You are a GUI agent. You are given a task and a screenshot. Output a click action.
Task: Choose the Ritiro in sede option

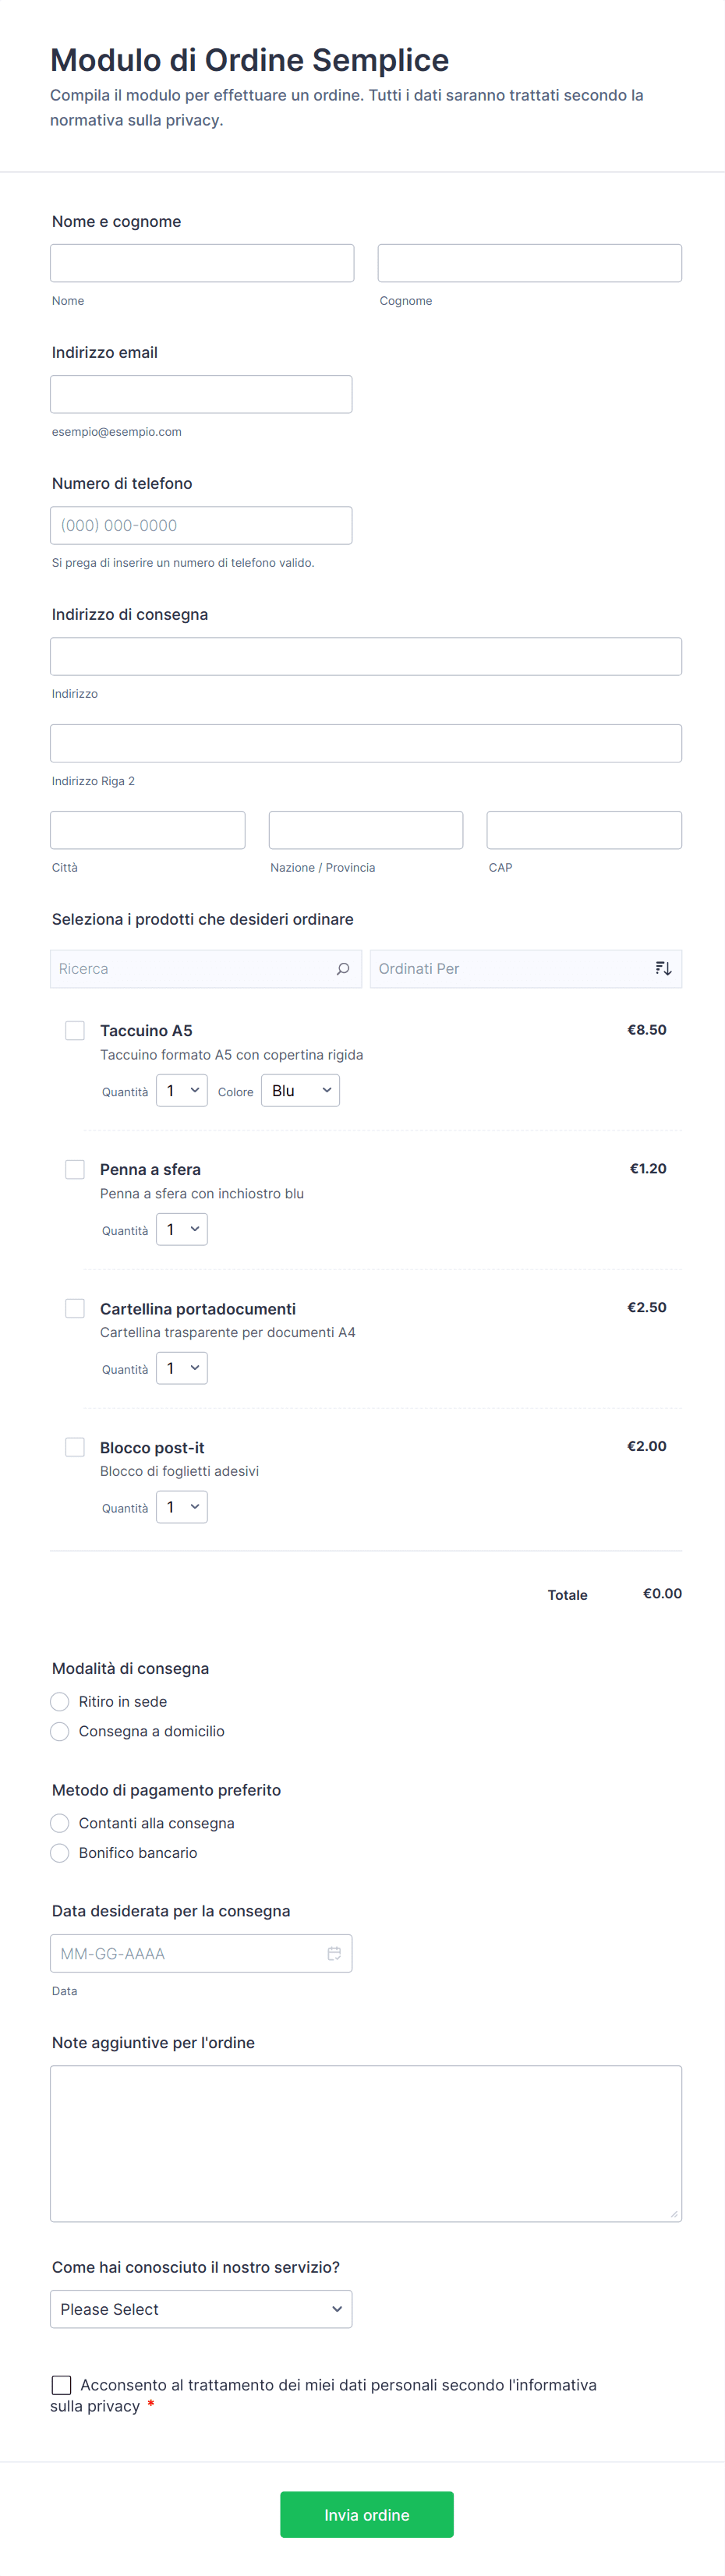[60, 1701]
